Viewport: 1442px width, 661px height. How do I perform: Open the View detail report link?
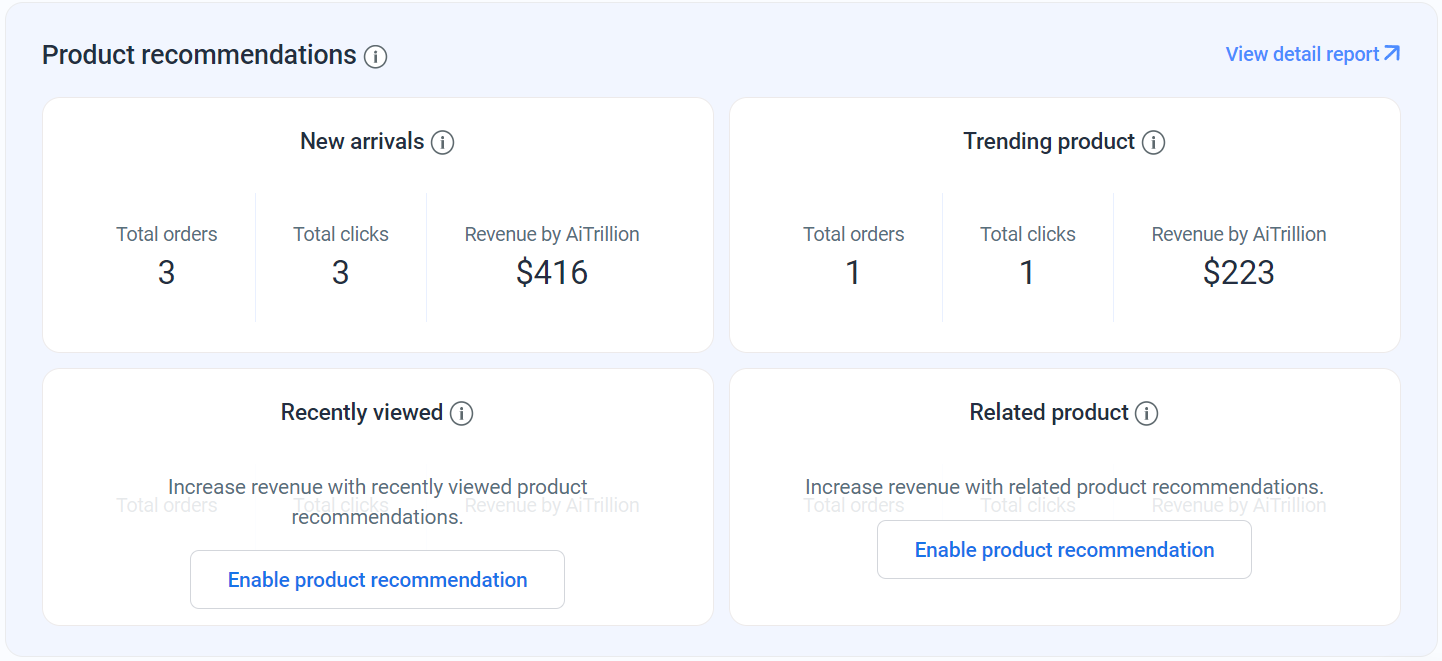click(x=1302, y=54)
